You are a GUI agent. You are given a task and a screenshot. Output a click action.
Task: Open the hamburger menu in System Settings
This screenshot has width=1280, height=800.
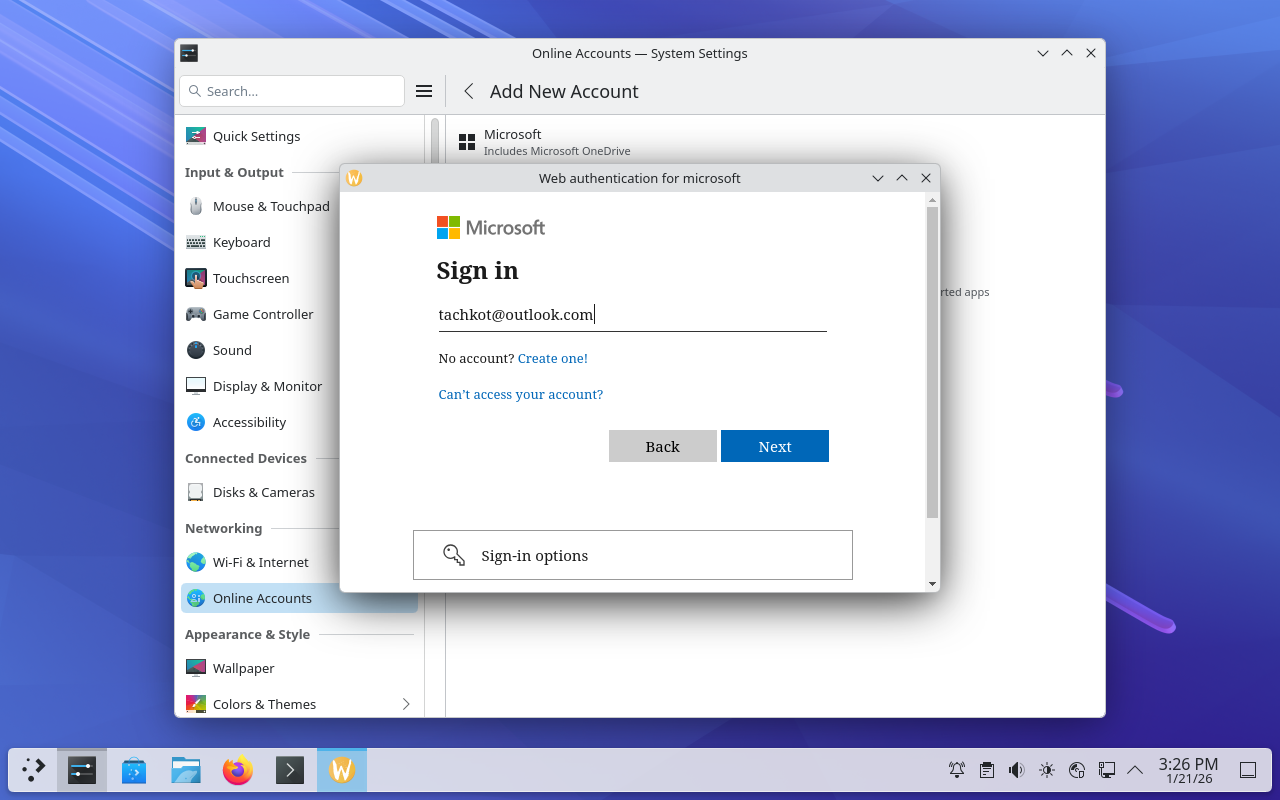(424, 91)
